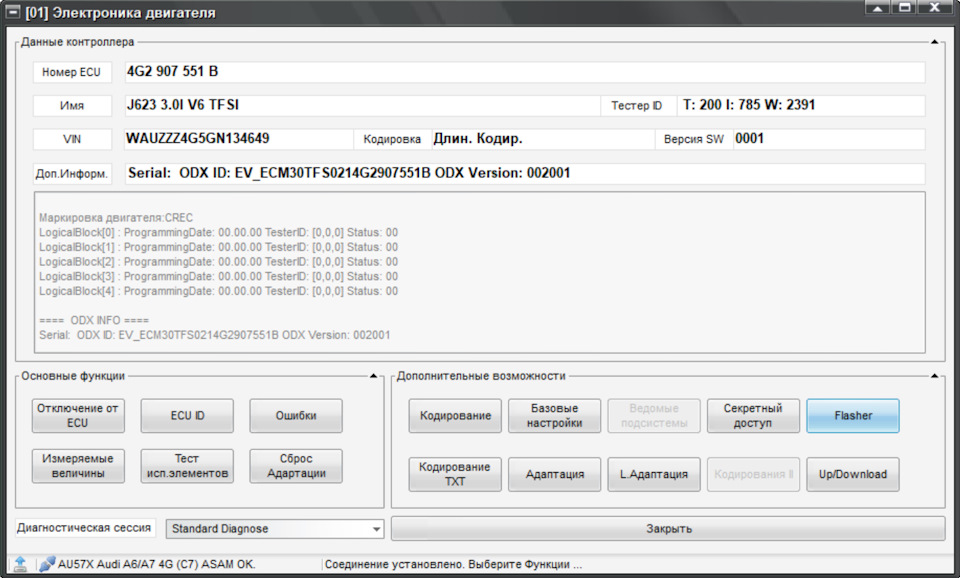Start Базовые настройки basic settings

coord(553,415)
